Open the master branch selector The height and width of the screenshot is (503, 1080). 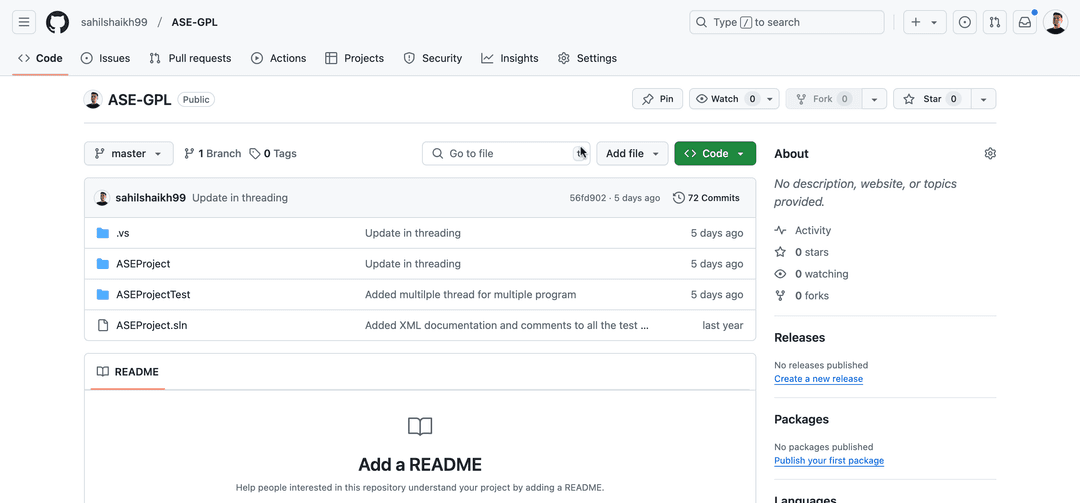pyautogui.click(x=128, y=154)
